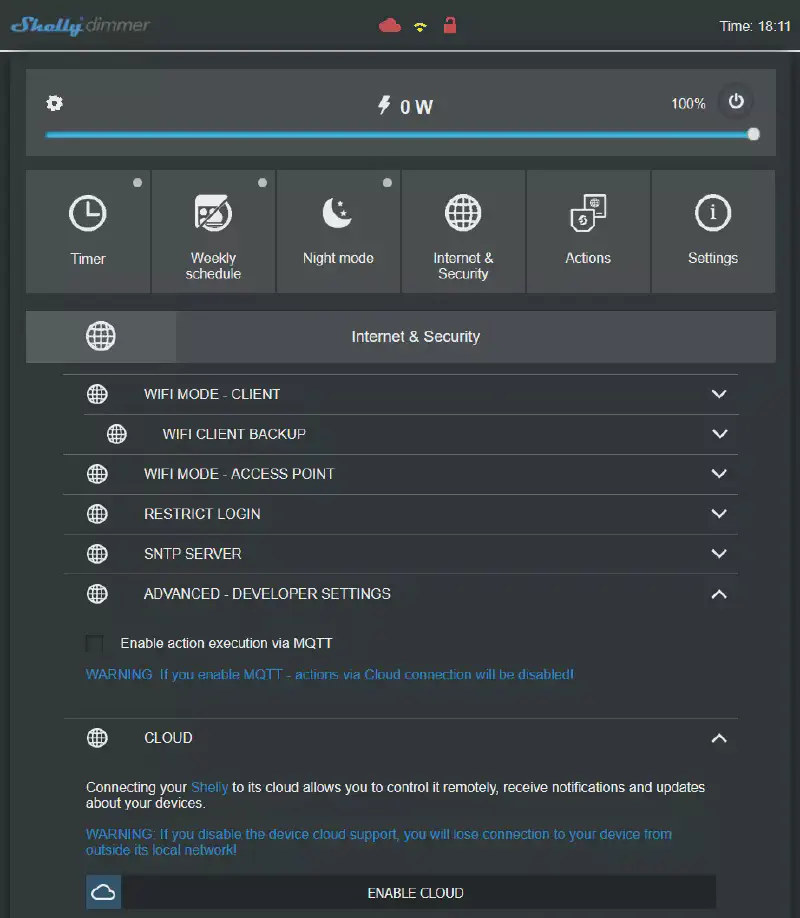Adjust the brightness slider

click(x=400, y=134)
